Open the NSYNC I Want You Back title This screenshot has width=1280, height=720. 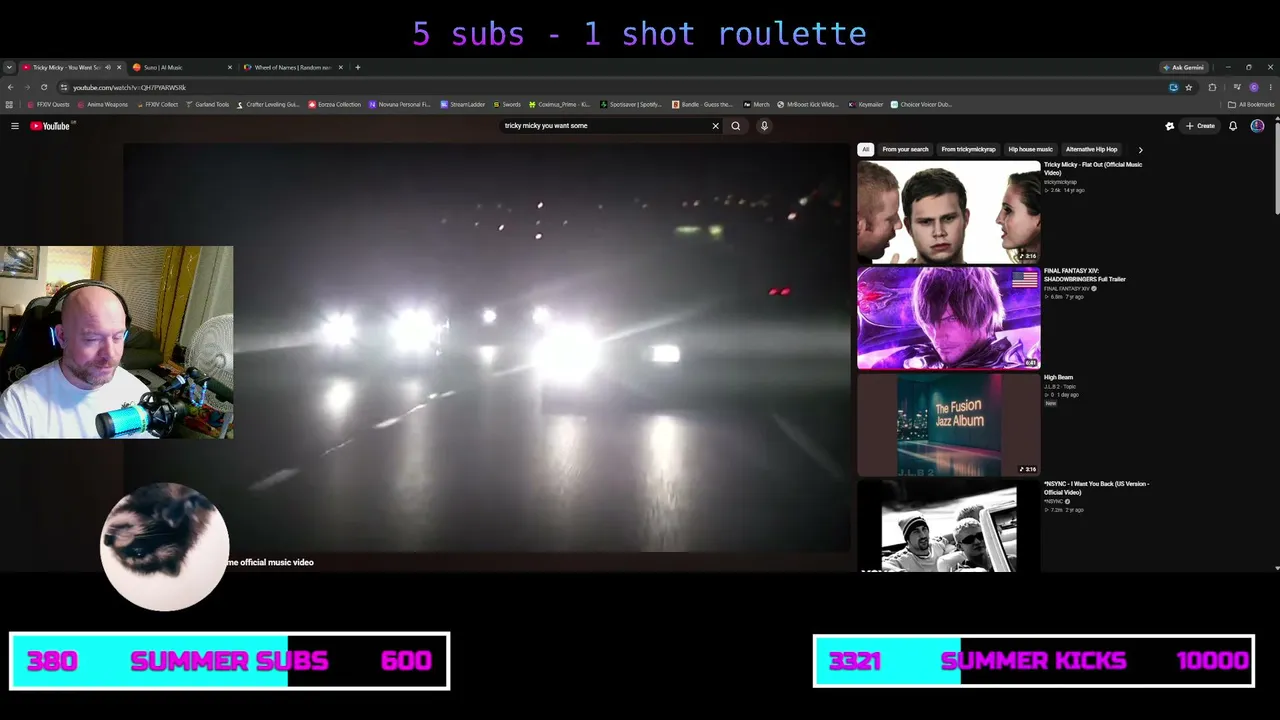(x=1096, y=488)
